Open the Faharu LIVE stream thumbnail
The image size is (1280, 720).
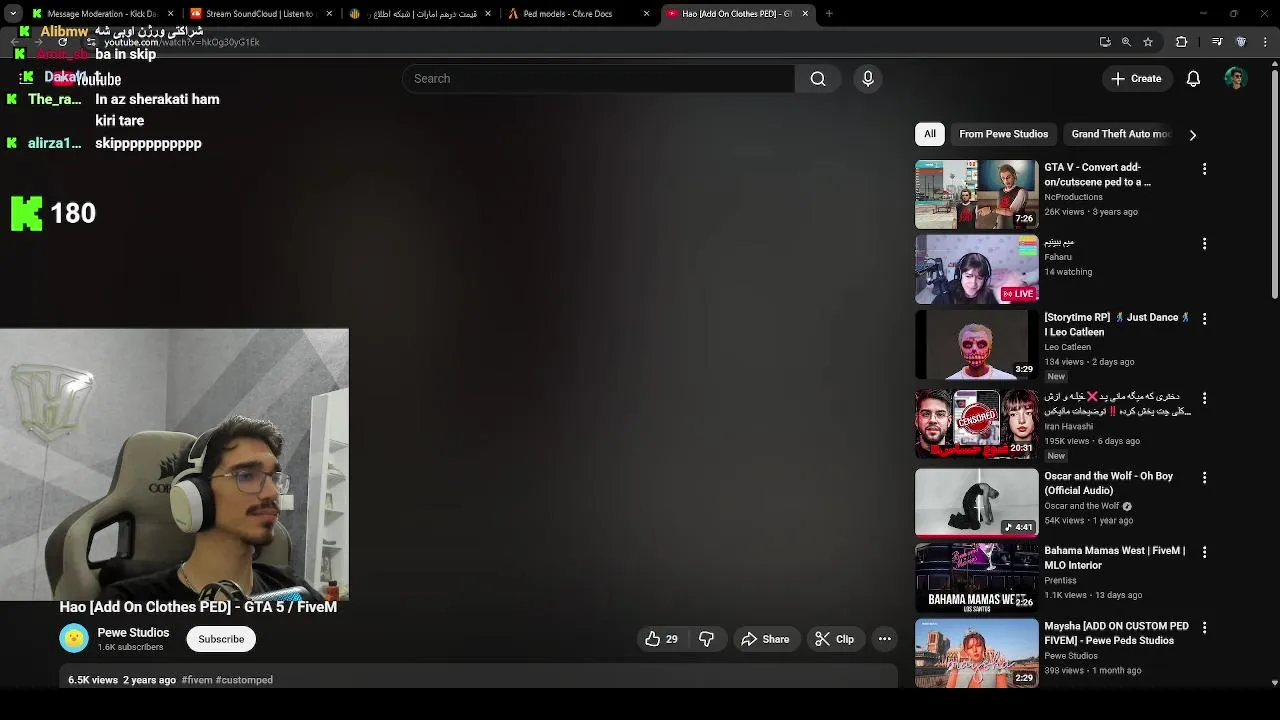tap(977, 270)
